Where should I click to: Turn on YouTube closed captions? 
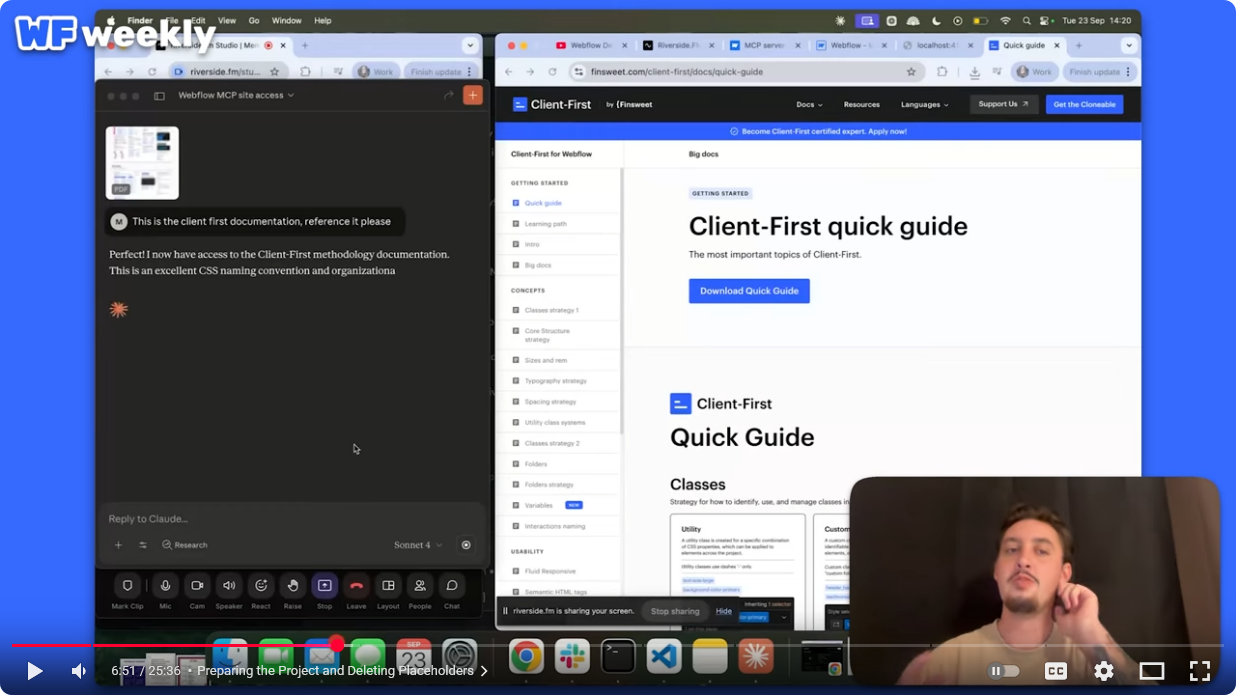point(1055,671)
